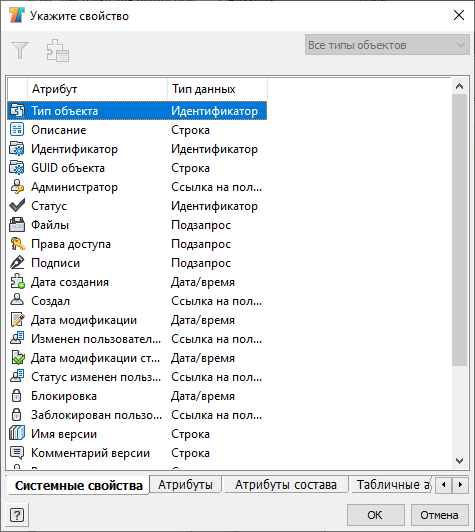Click the Подписи pen icon
Image resolution: width=475 pixels, height=532 pixels.
[17, 263]
